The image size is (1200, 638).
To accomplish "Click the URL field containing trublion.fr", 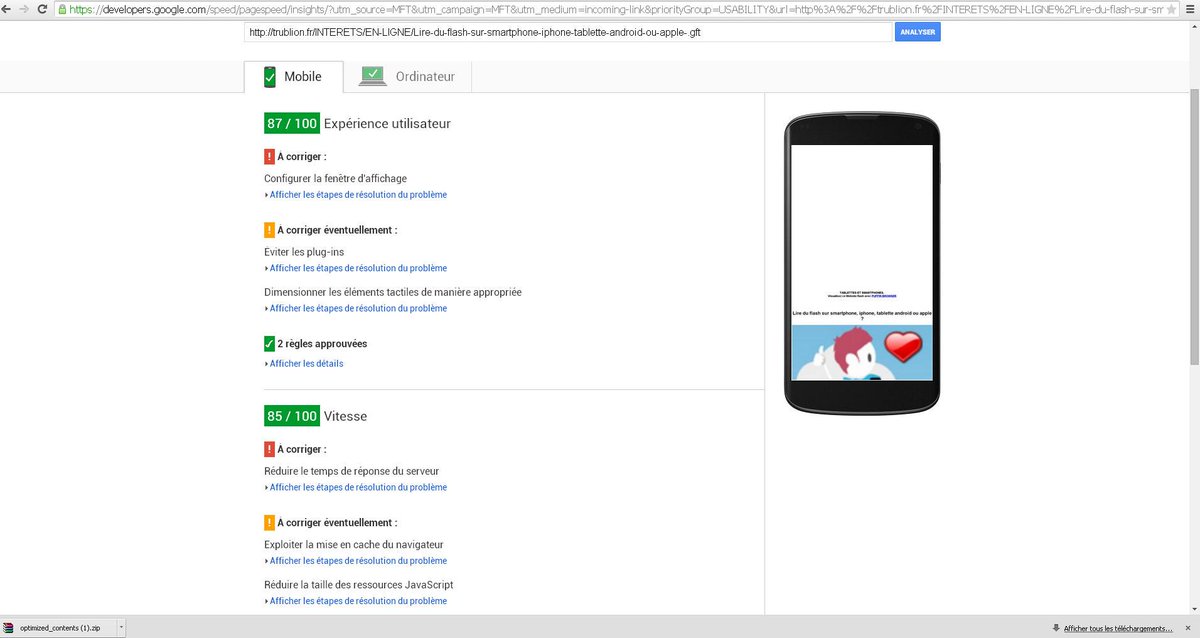I will tap(568, 32).
